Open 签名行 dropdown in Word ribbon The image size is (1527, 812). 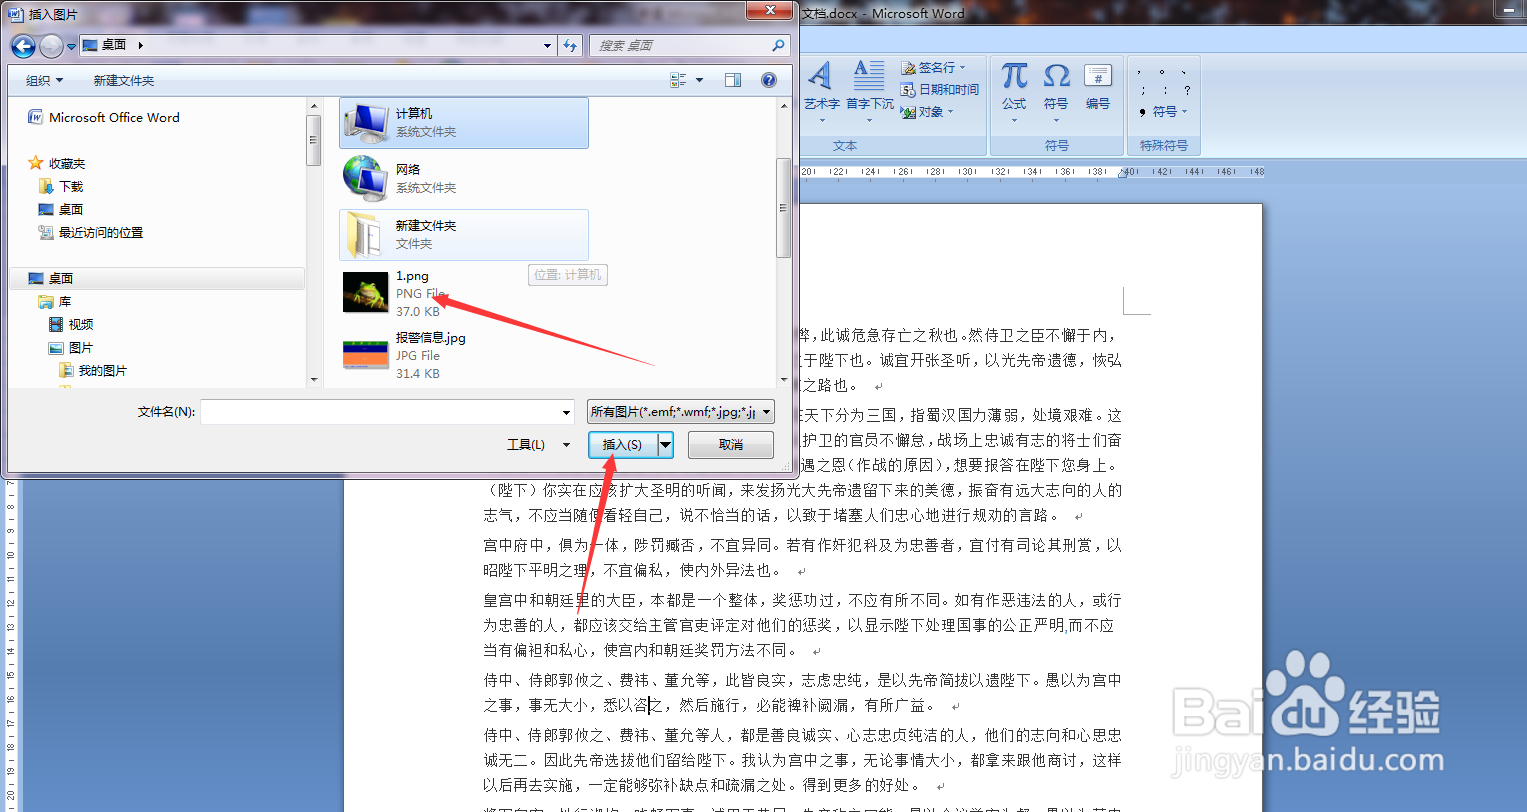[934, 67]
